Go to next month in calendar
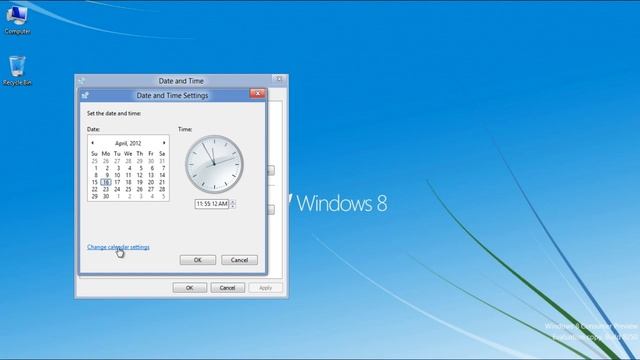This screenshot has width=640, height=360. [x=164, y=143]
